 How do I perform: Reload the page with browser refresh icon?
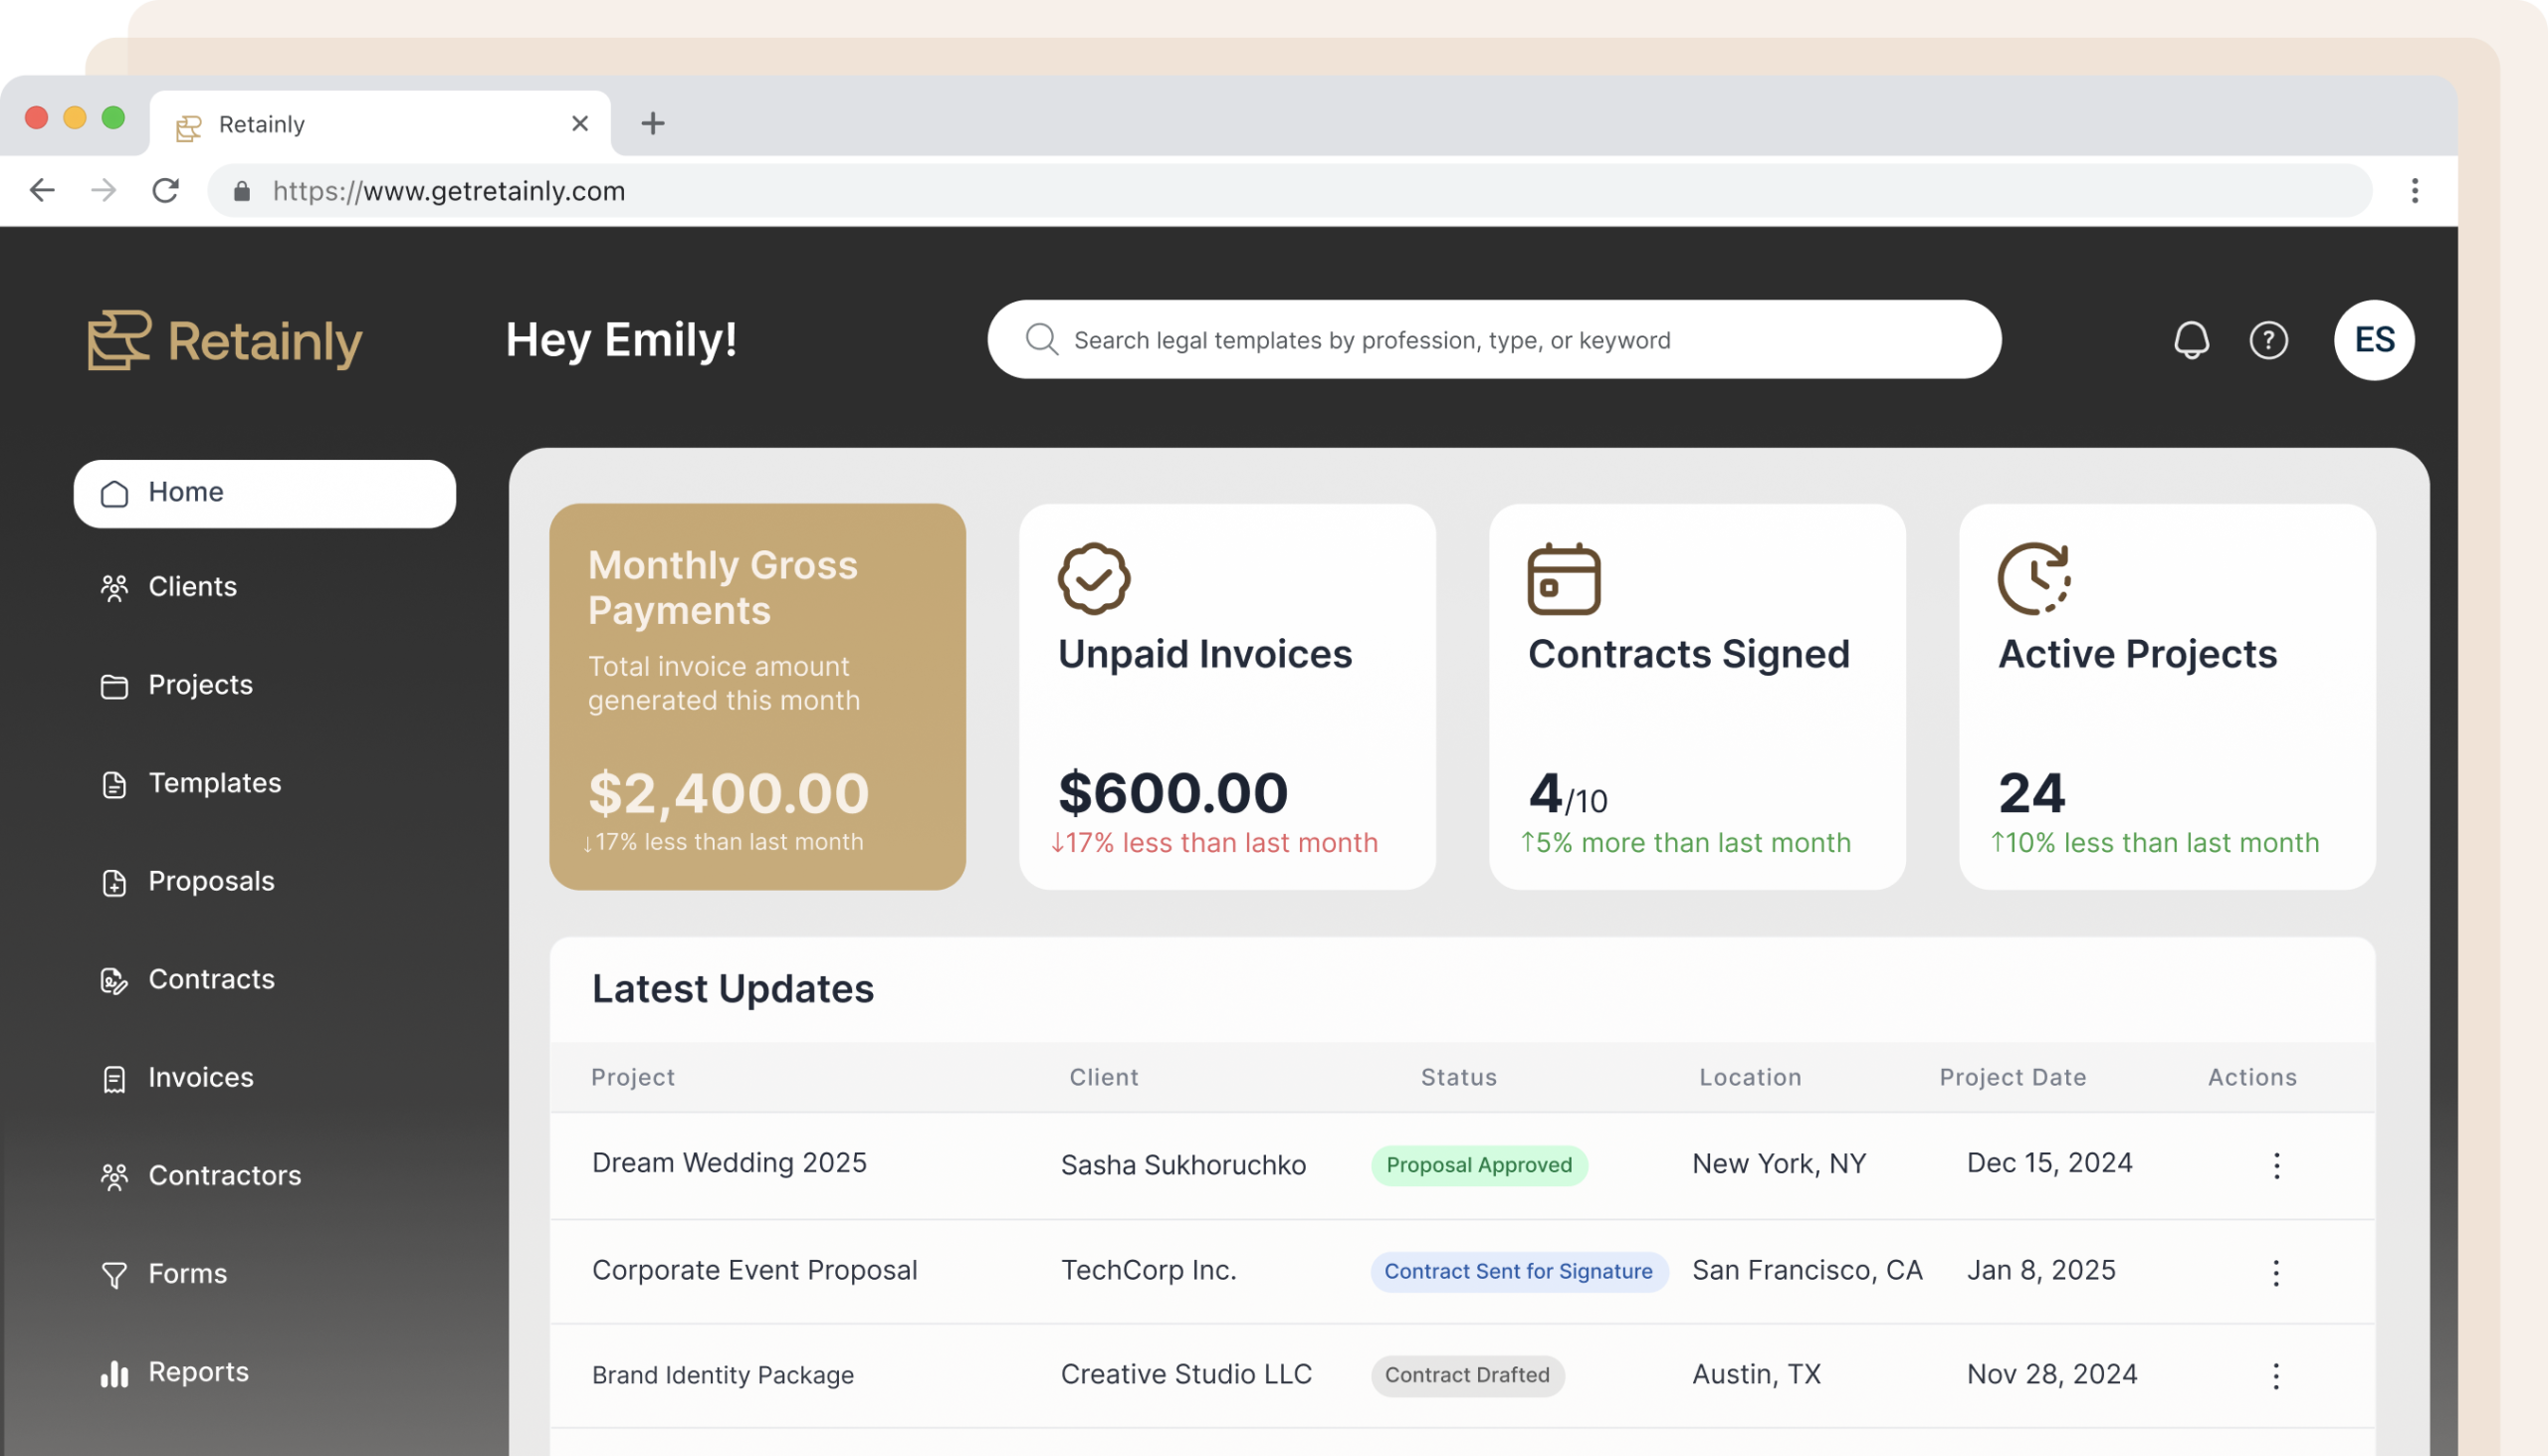(166, 190)
